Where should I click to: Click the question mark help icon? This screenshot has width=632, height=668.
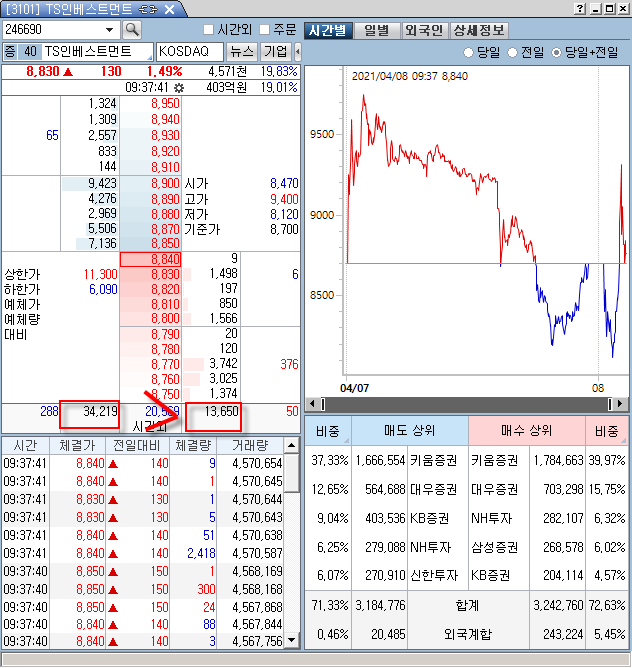click(581, 9)
